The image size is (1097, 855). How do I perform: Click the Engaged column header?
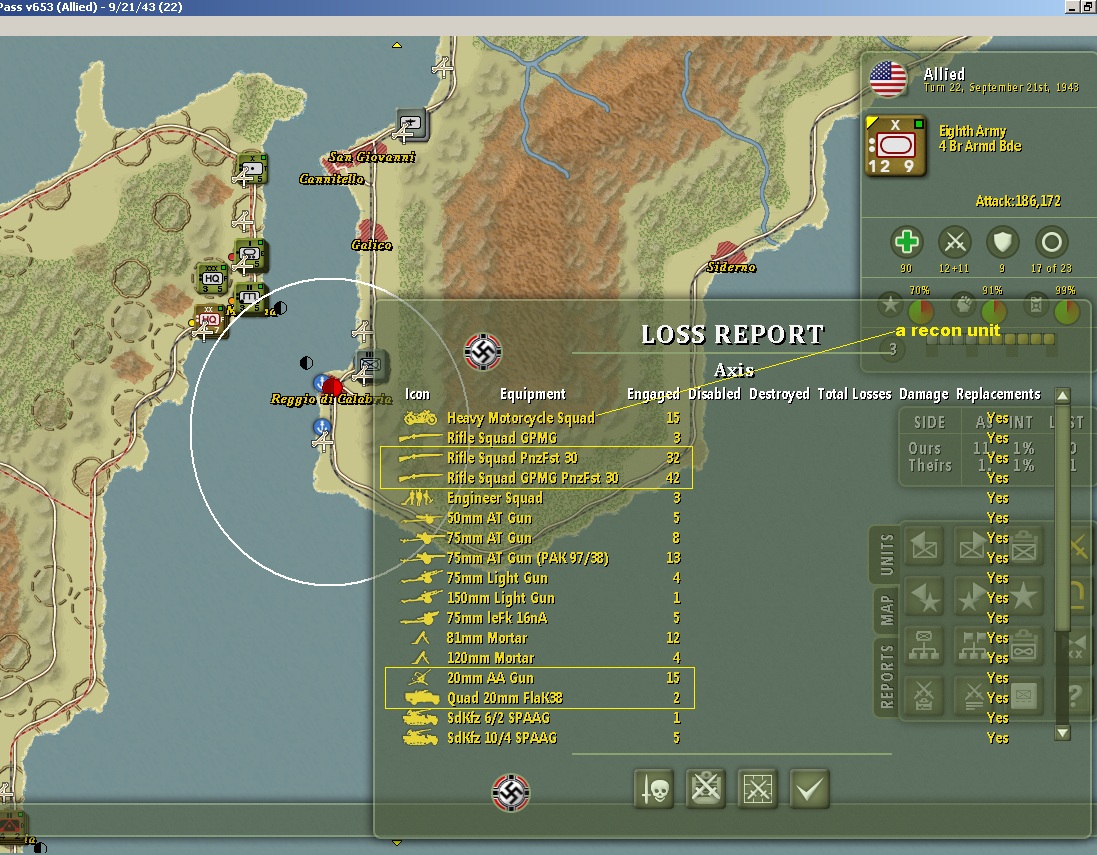coord(653,394)
